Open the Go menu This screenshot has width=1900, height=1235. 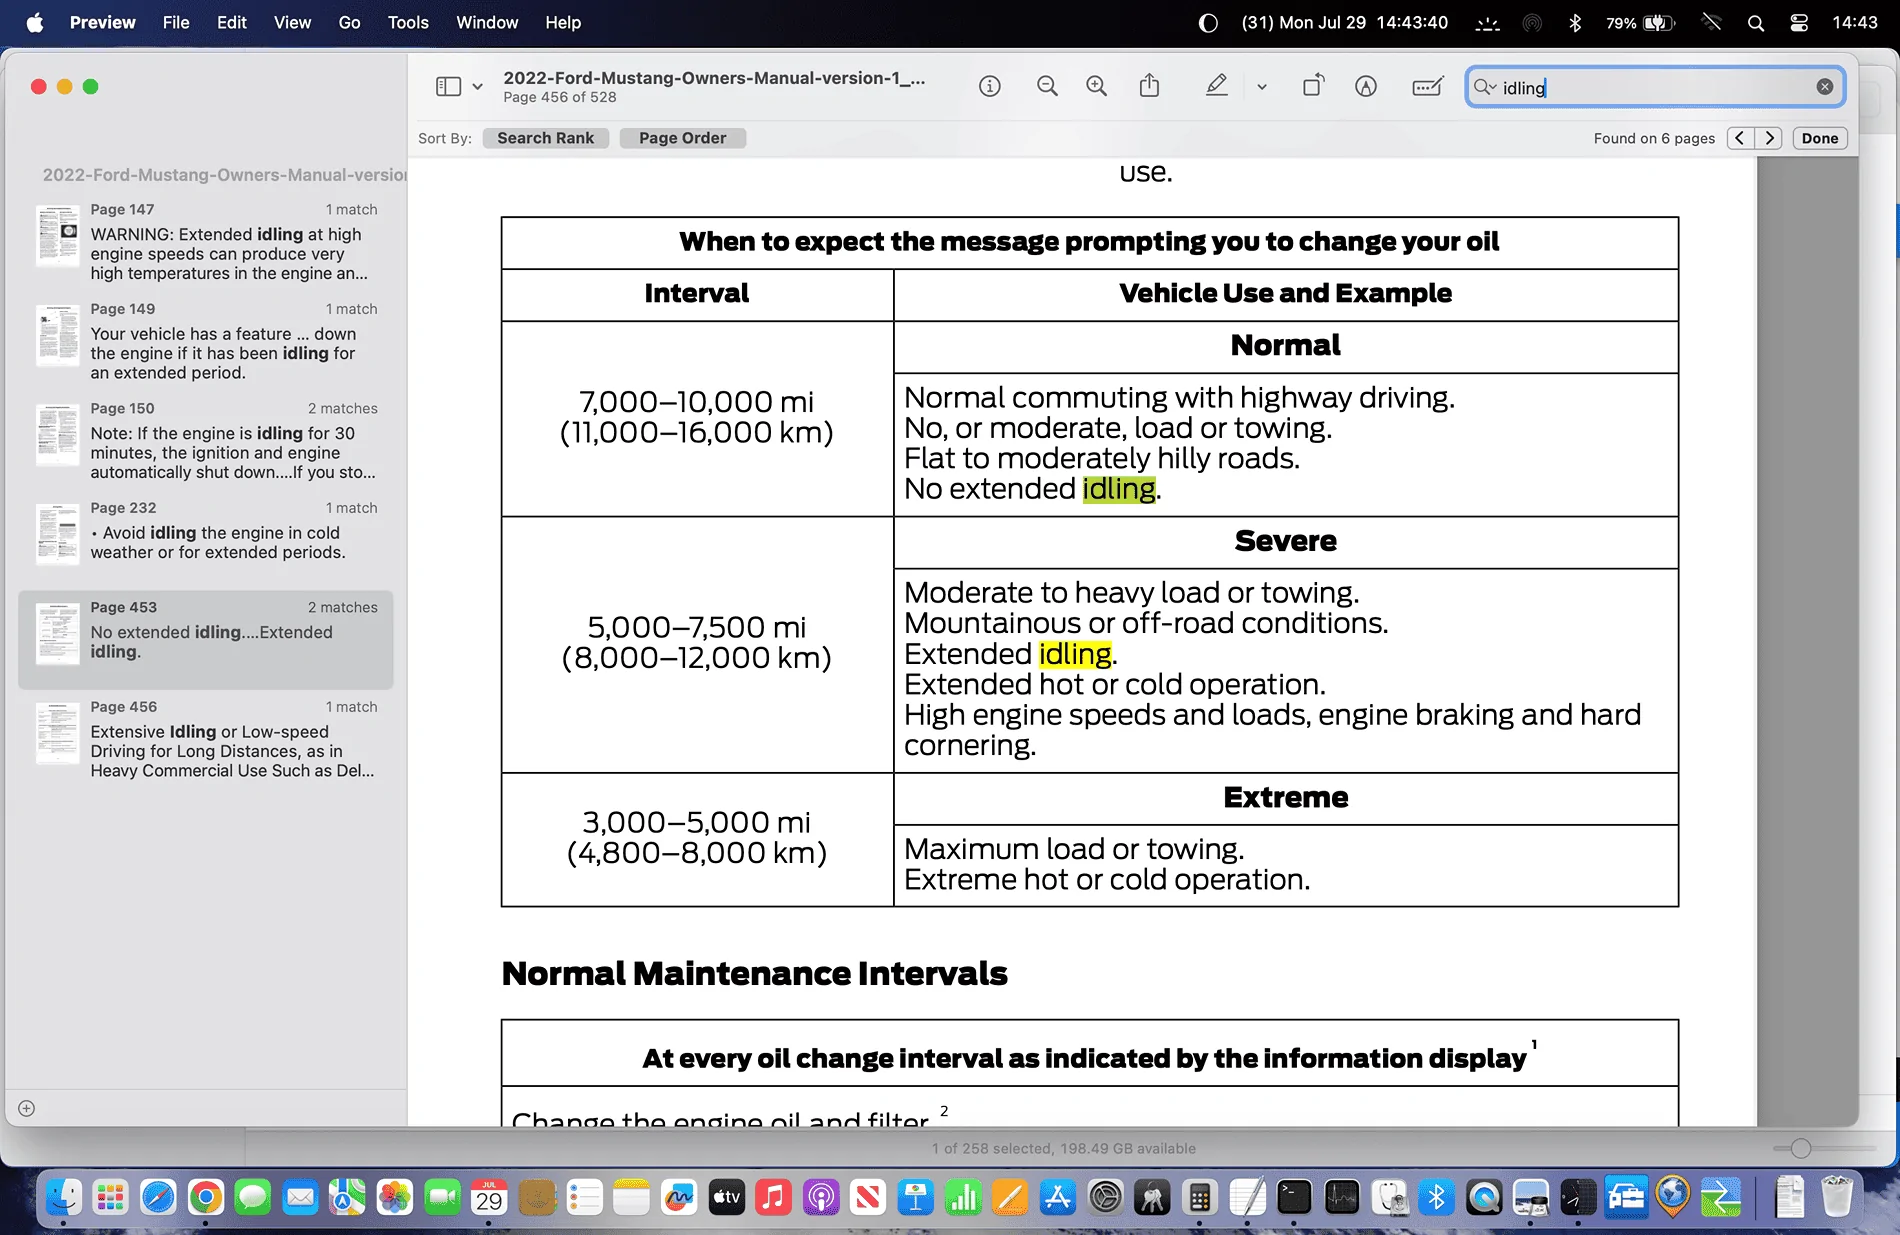click(x=349, y=23)
